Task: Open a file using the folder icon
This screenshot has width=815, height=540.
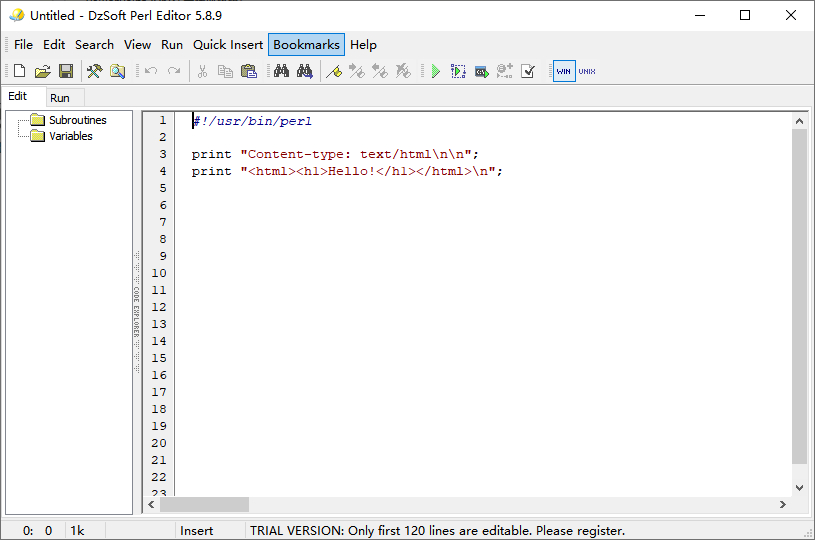Action: [x=43, y=71]
